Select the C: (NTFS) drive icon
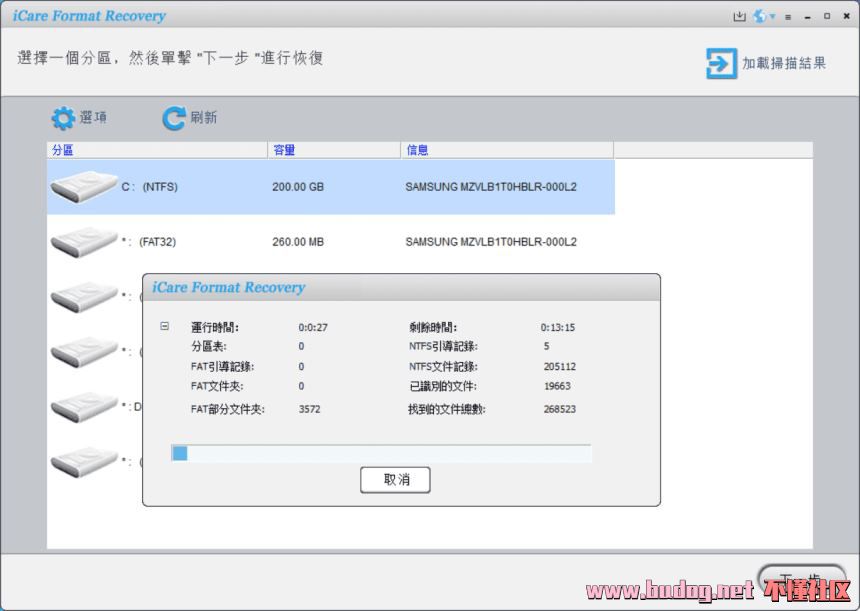860x611 pixels. click(x=84, y=186)
